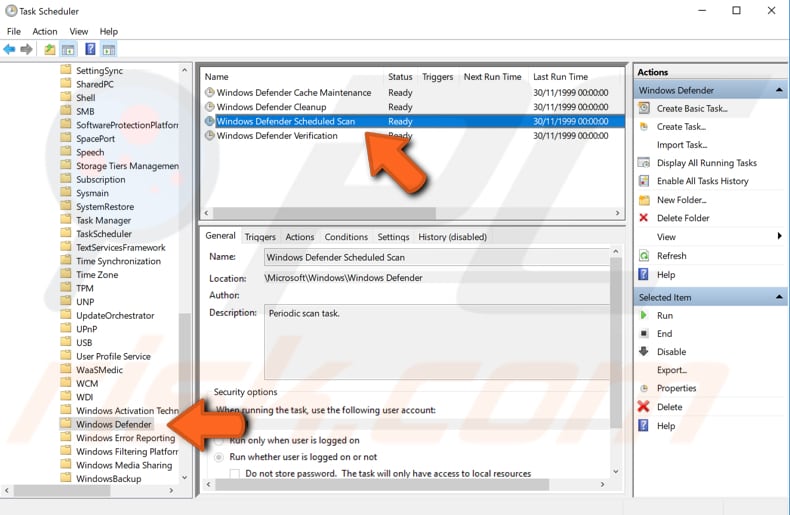The height and width of the screenshot is (515, 790).
Task: Click the Export... action
Action: pyautogui.click(x=672, y=370)
